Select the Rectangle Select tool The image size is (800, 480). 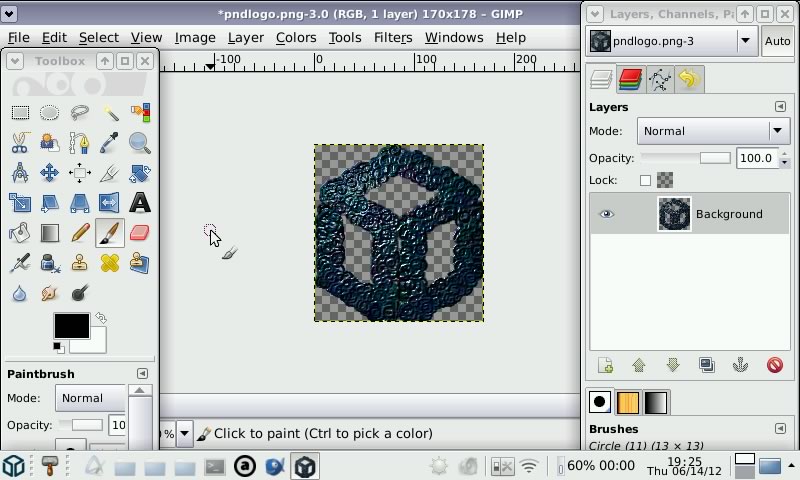click(x=20, y=112)
